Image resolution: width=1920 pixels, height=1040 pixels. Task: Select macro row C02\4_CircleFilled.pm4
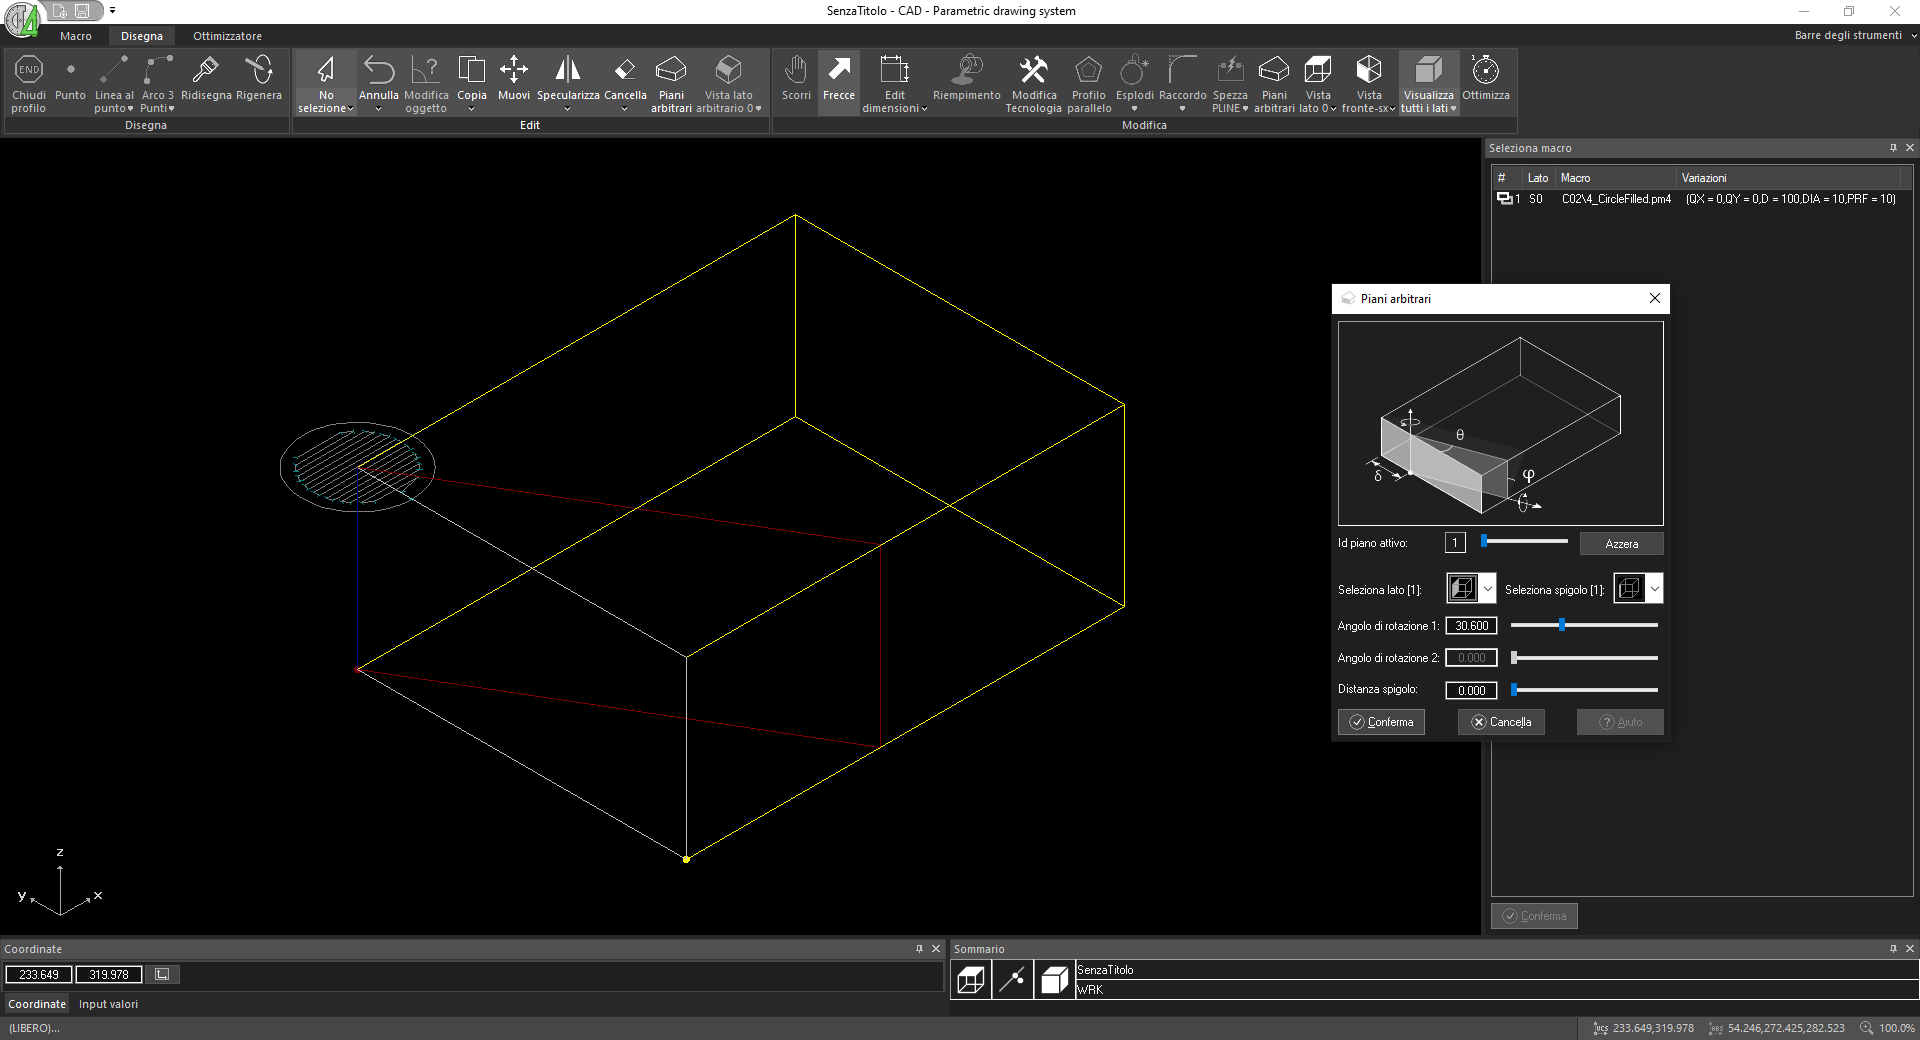coord(1701,199)
